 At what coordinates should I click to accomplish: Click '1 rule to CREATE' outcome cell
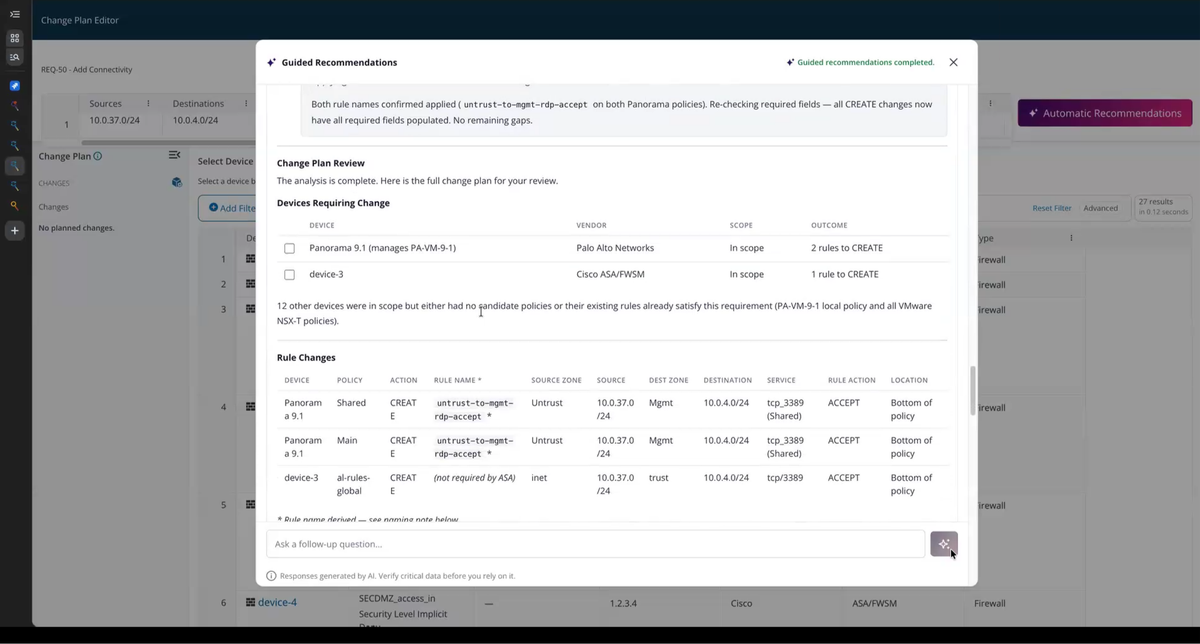pos(845,274)
